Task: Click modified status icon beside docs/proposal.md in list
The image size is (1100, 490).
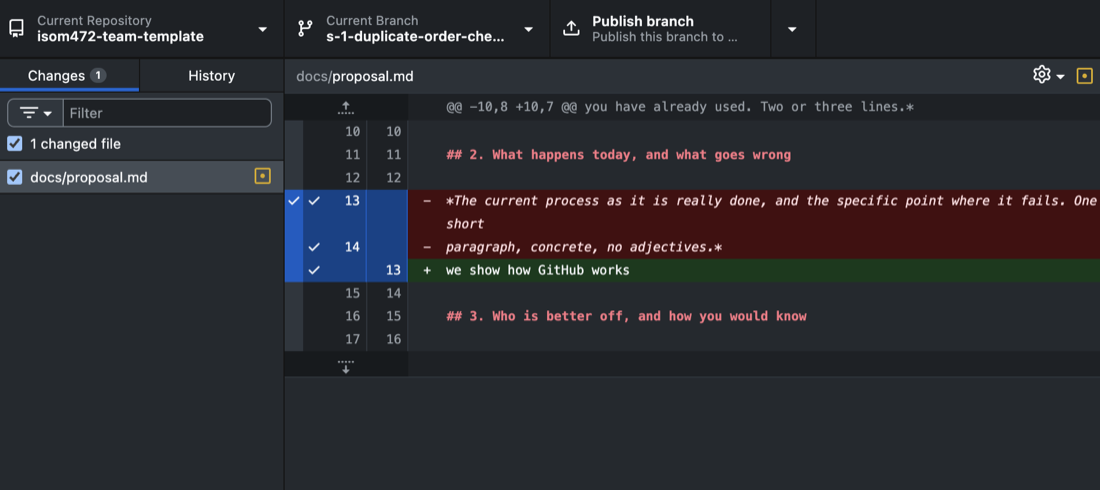Action: coord(262,177)
